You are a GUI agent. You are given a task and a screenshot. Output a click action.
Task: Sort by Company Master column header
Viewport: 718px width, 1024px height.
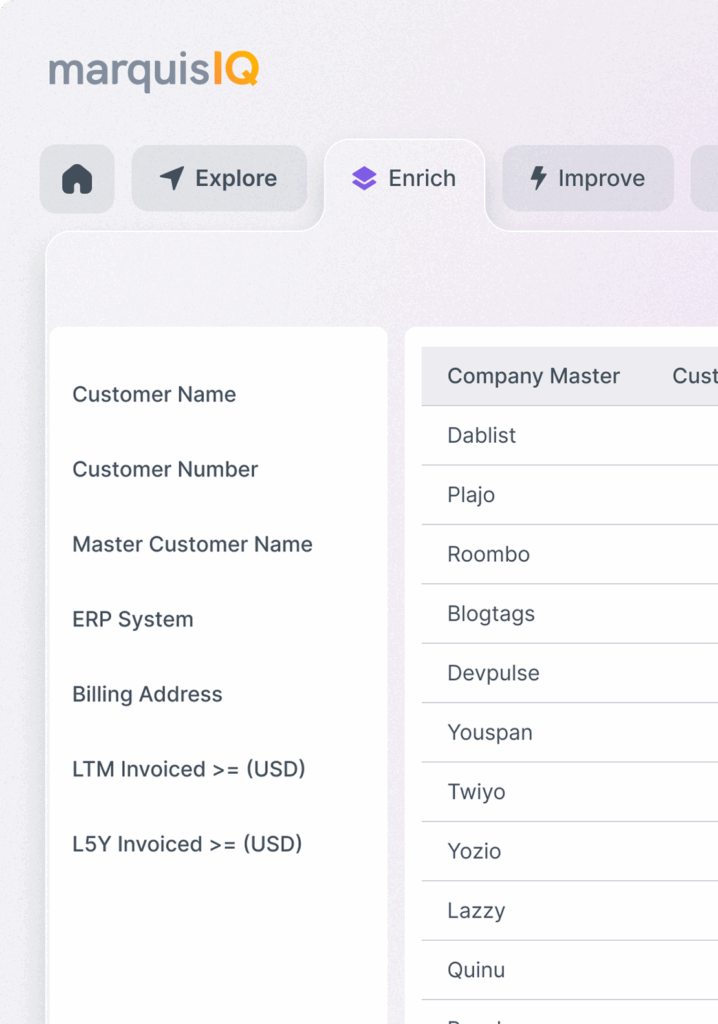[533, 376]
